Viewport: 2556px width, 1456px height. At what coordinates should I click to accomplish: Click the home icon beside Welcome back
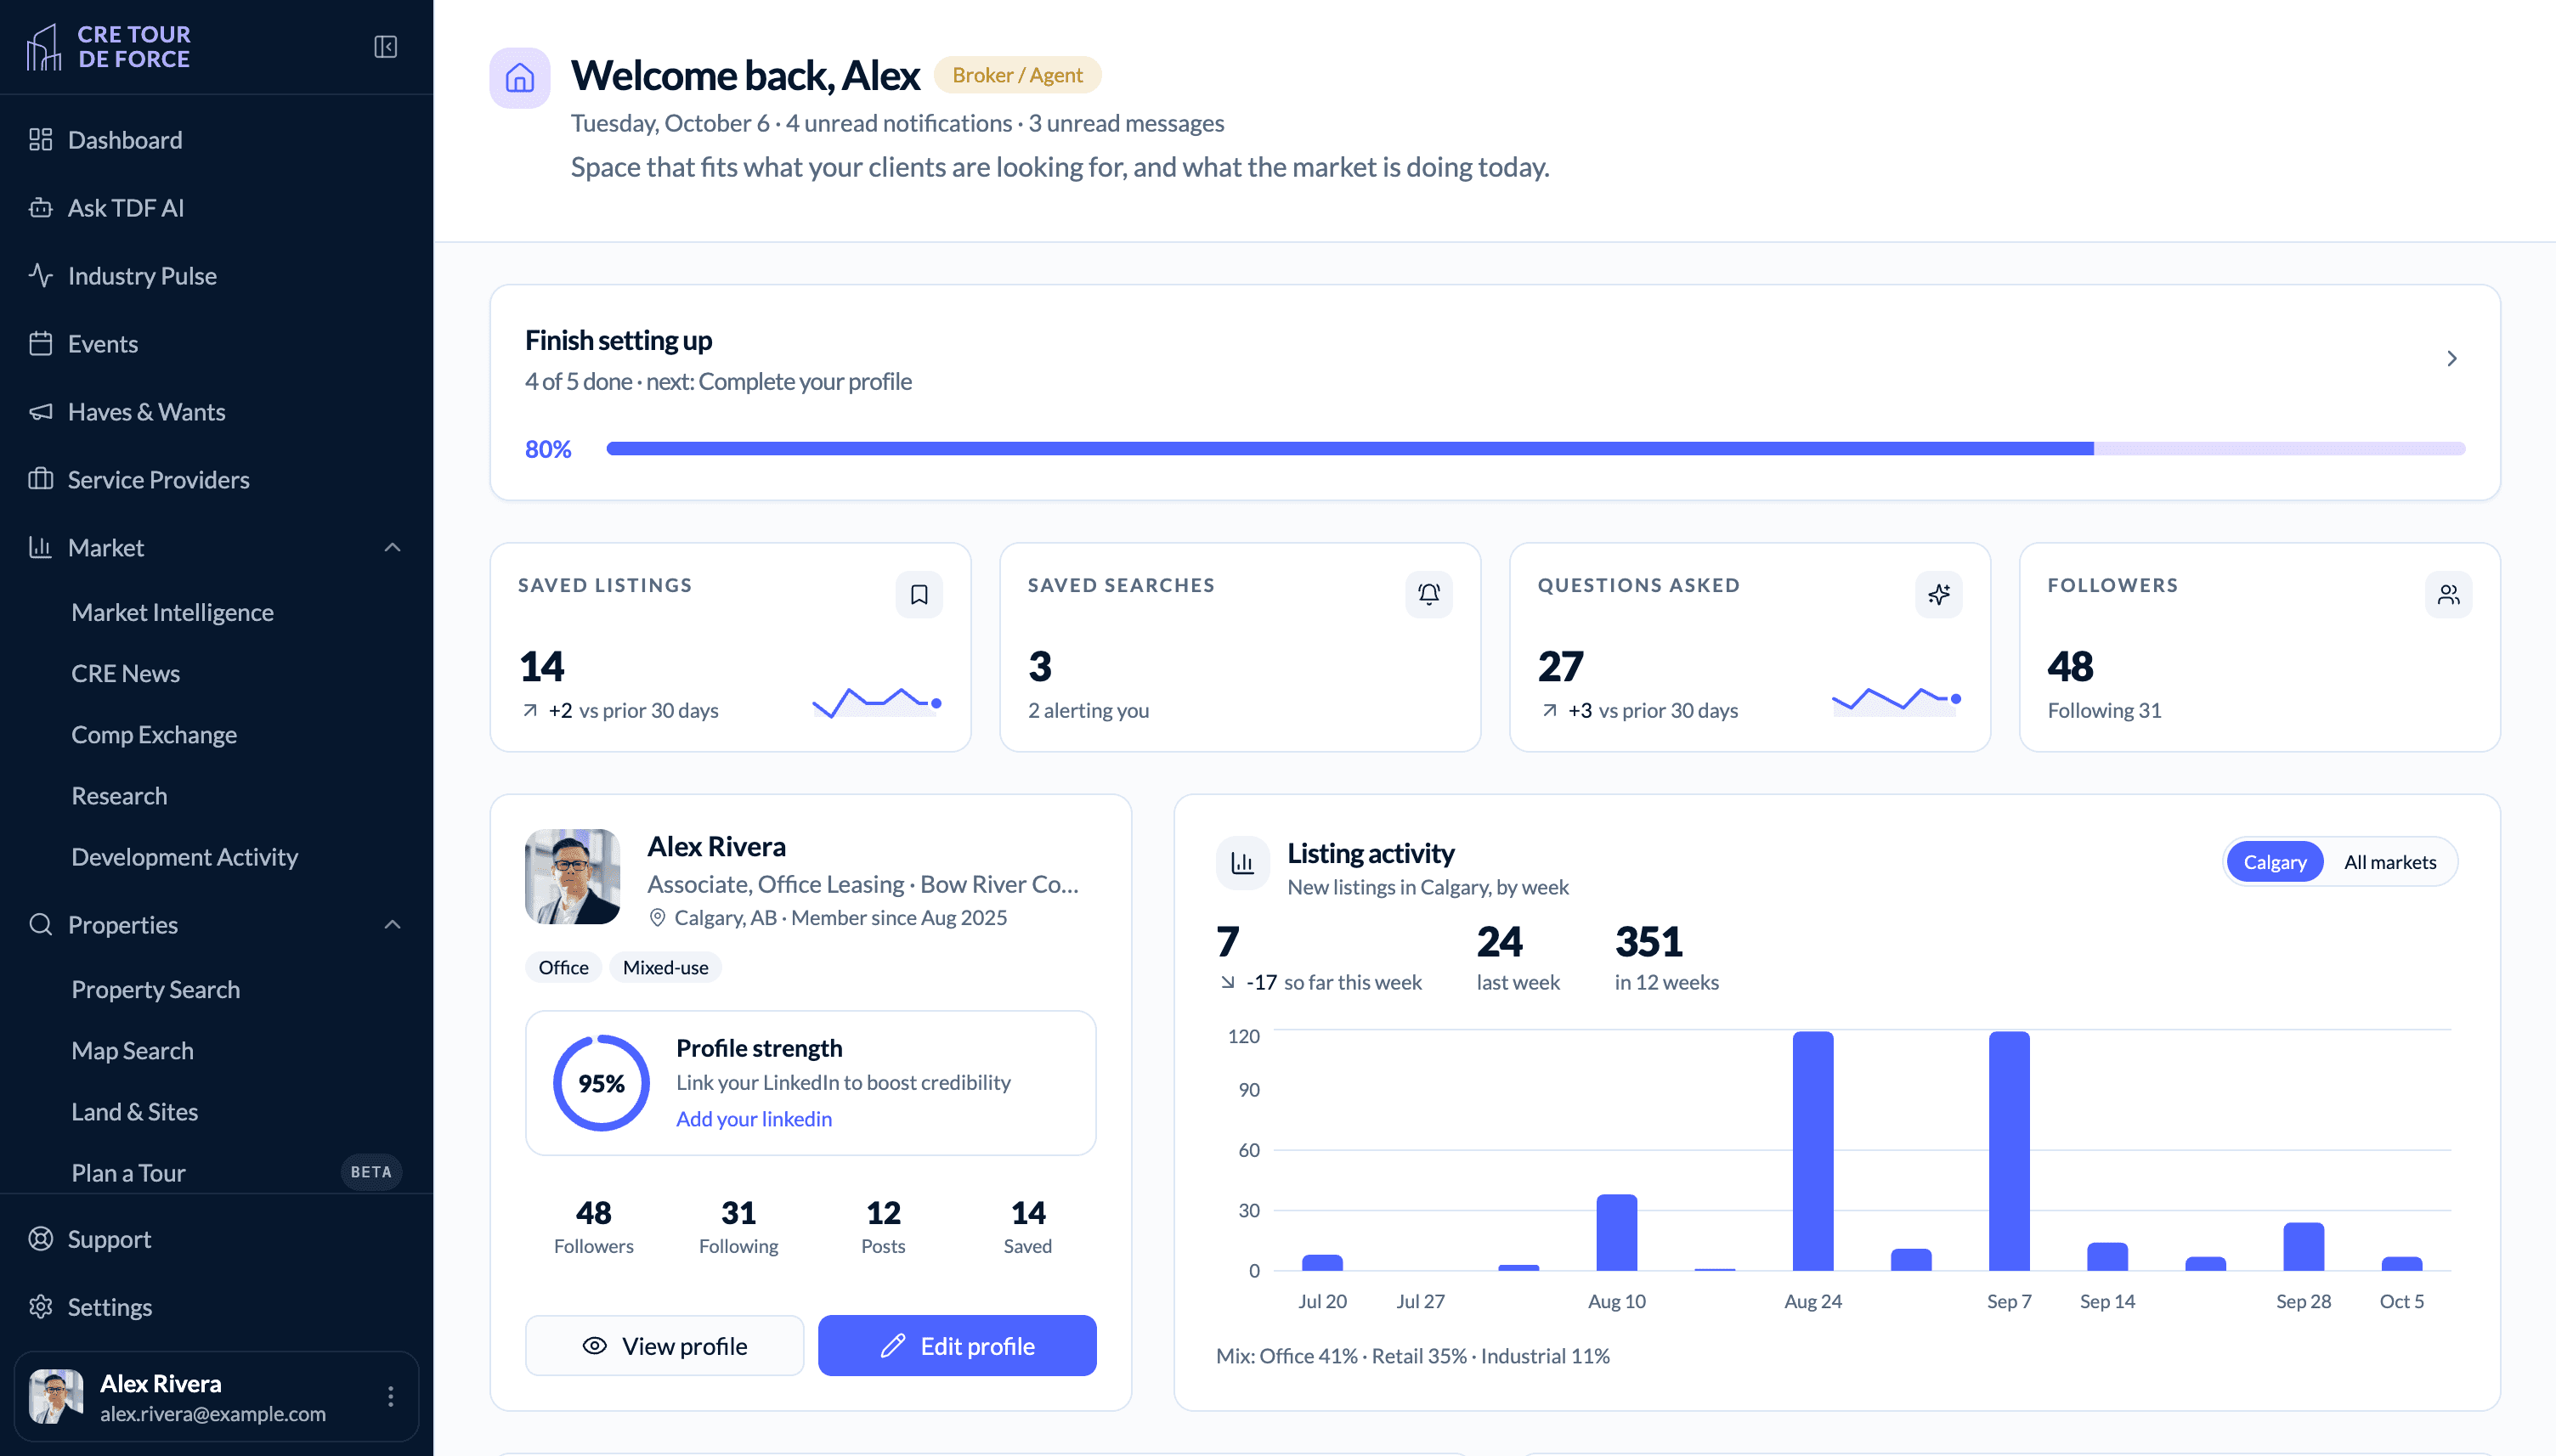tap(519, 77)
